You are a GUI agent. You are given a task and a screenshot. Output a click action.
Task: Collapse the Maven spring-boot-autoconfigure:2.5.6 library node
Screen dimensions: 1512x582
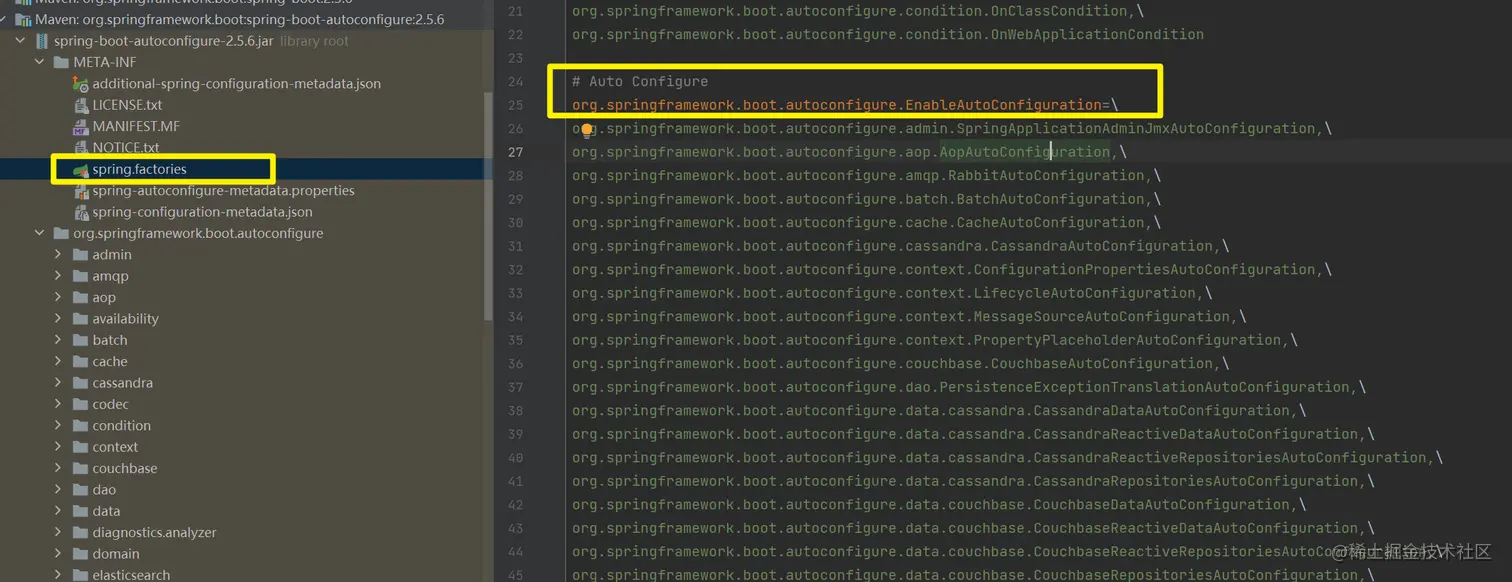(4, 20)
